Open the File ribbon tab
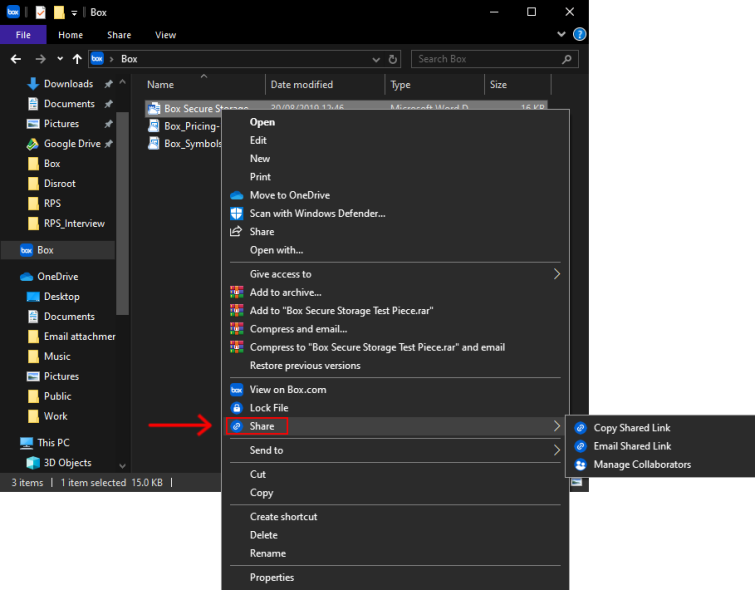The width and height of the screenshot is (755, 590). [23, 35]
